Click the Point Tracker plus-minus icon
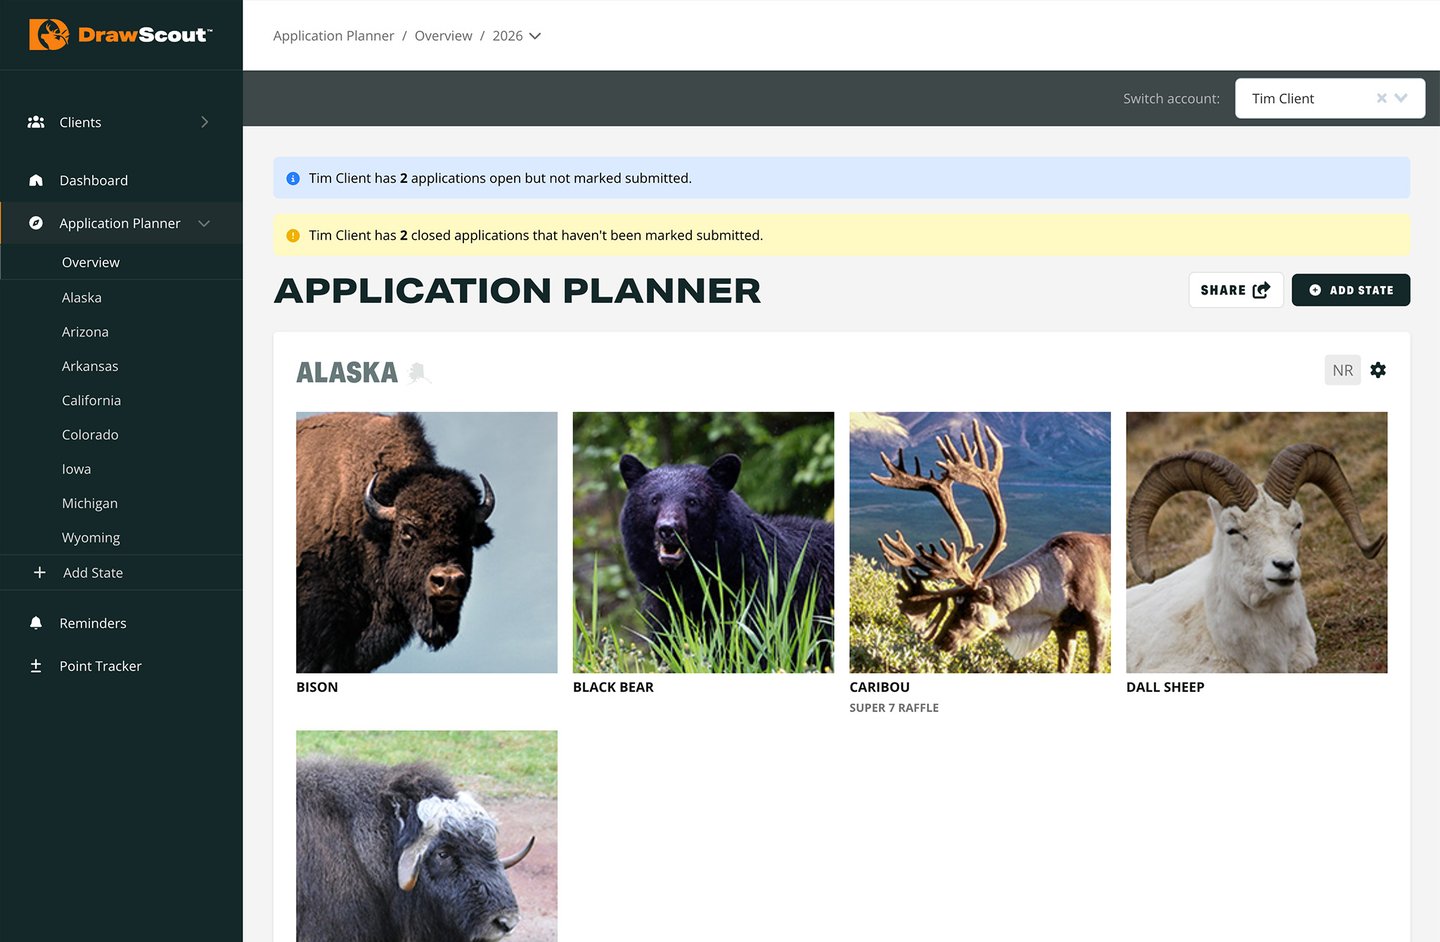This screenshot has height=942, width=1440. (36, 666)
